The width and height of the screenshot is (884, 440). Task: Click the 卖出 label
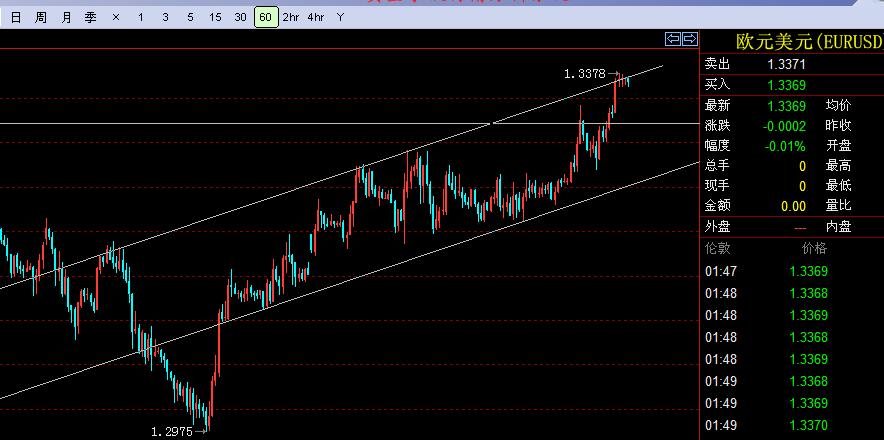[717, 64]
